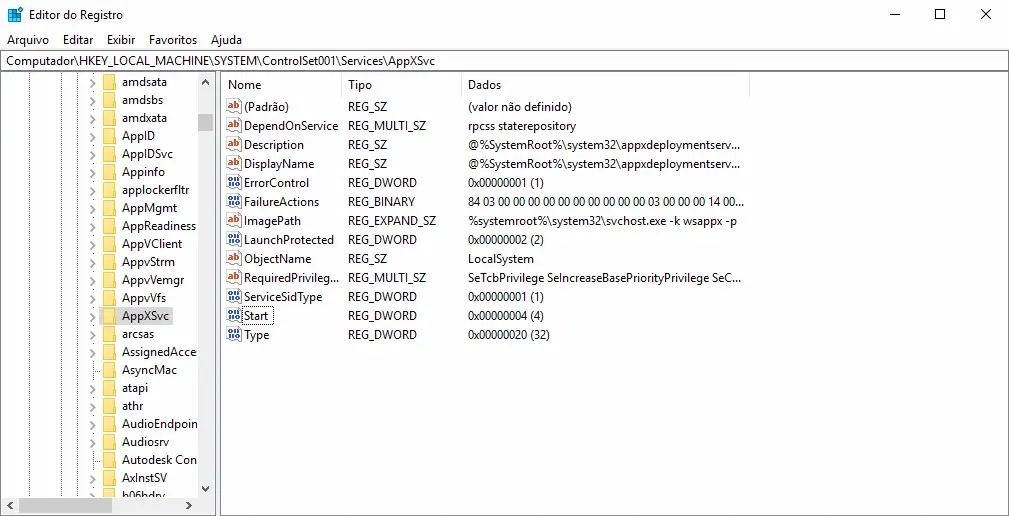Click the DisplayName string icon
Image resolution: width=1009 pixels, height=516 pixels.
coord(234,163)
